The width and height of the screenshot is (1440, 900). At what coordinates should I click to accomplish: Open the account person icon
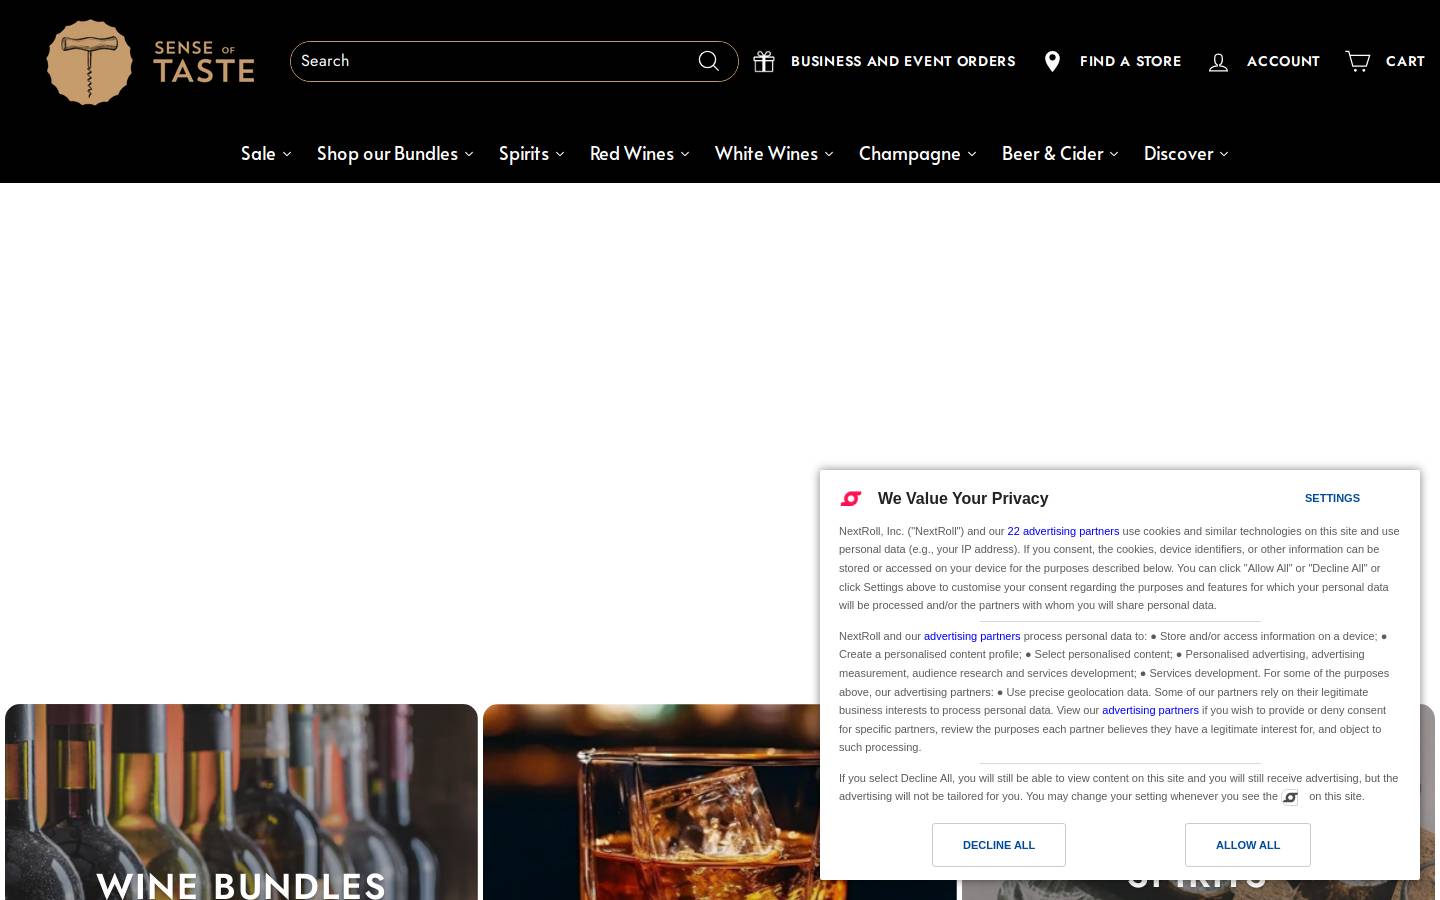click(x=1218, y=62)
